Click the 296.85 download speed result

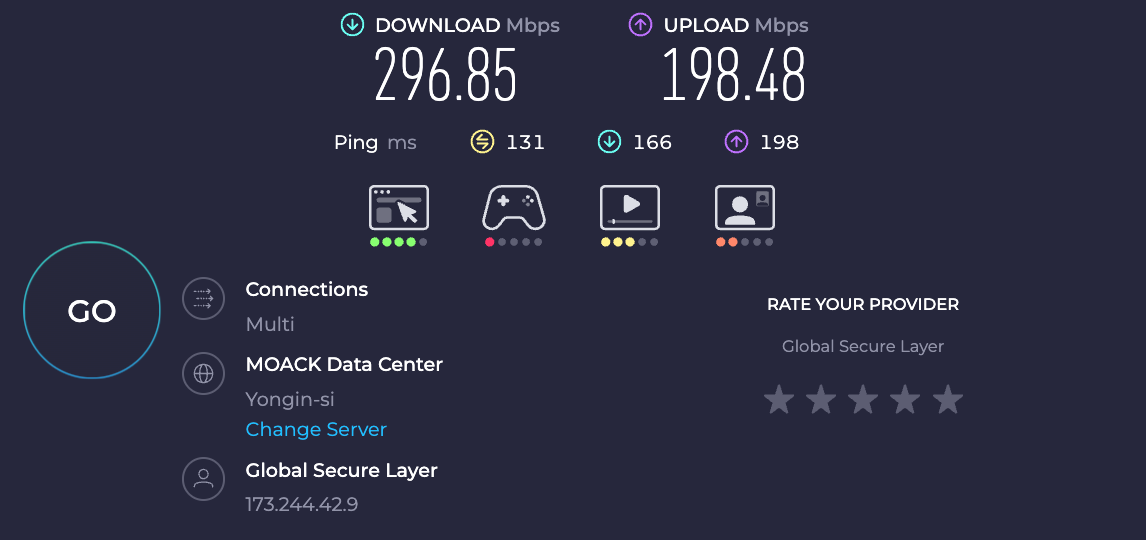click(446, 75)
